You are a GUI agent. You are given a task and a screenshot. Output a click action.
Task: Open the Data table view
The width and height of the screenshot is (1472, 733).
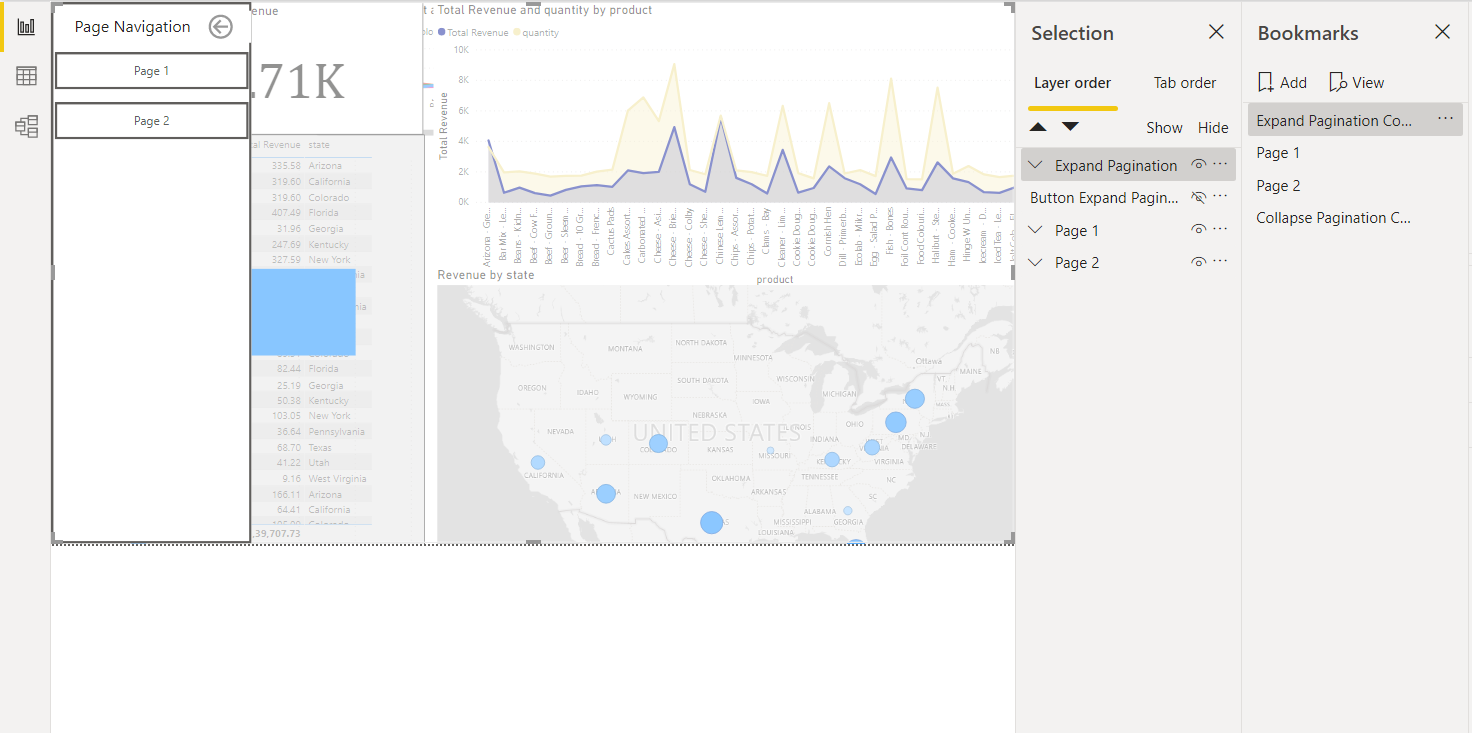tap(26, 76)
